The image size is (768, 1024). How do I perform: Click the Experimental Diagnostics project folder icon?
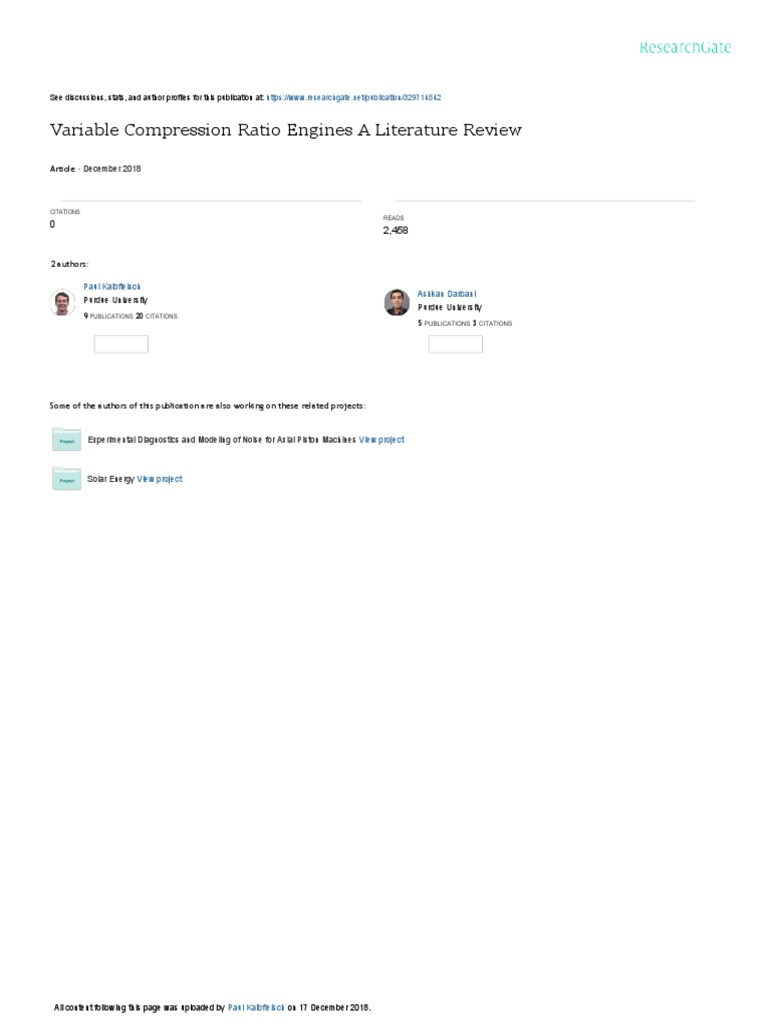(66, 440)
